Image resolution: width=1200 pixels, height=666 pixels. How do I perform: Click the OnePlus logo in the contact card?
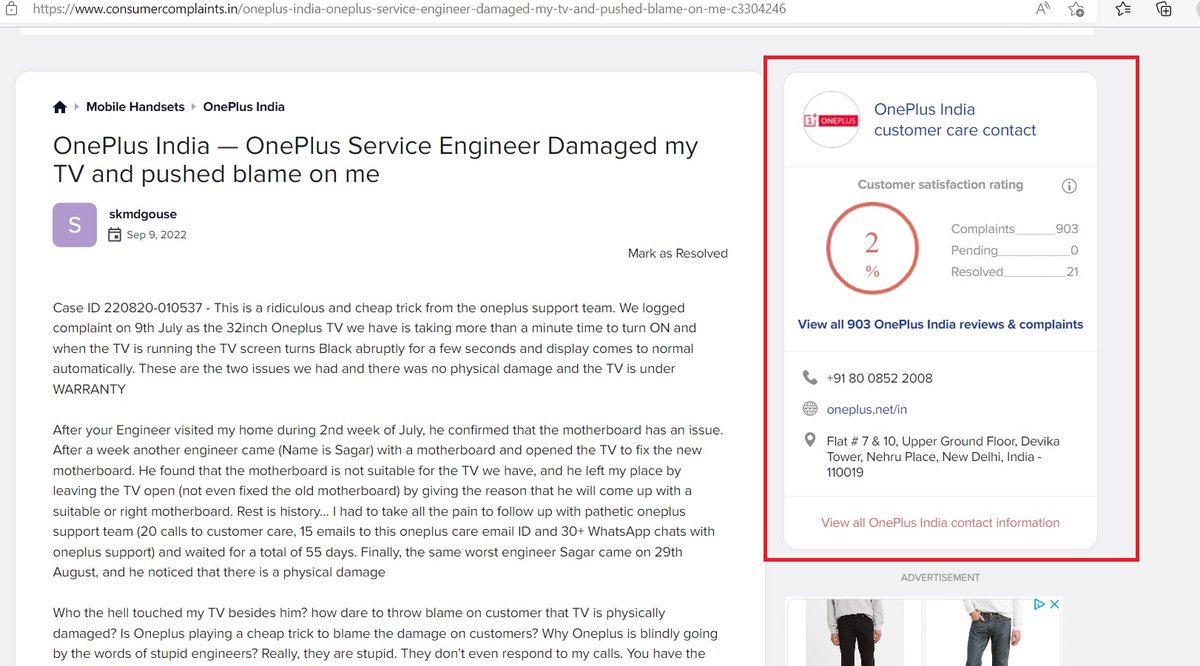pyautogui.click(x=831, y=120)
